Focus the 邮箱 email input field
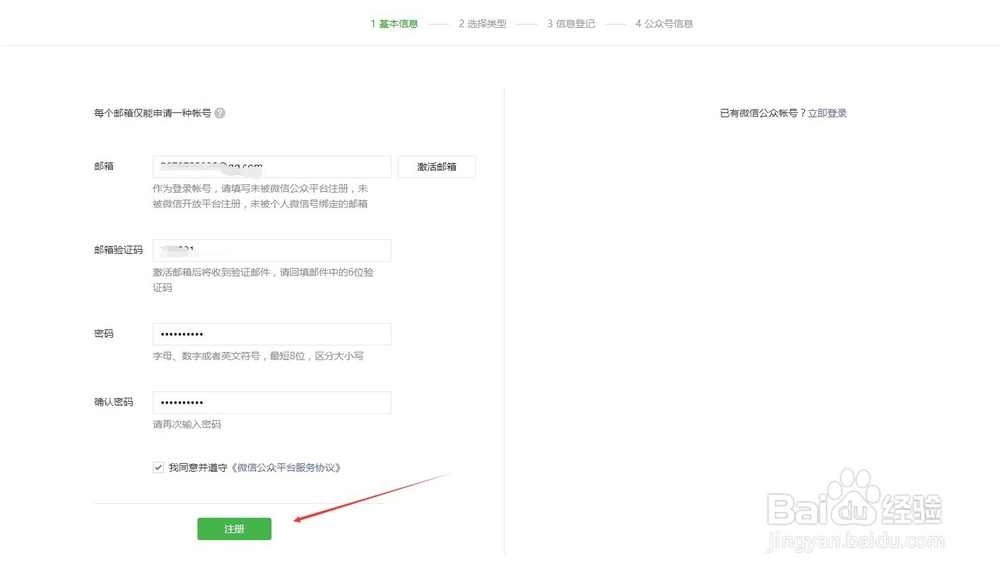This screenshot has width=1000, height=575. coord(272,166)
